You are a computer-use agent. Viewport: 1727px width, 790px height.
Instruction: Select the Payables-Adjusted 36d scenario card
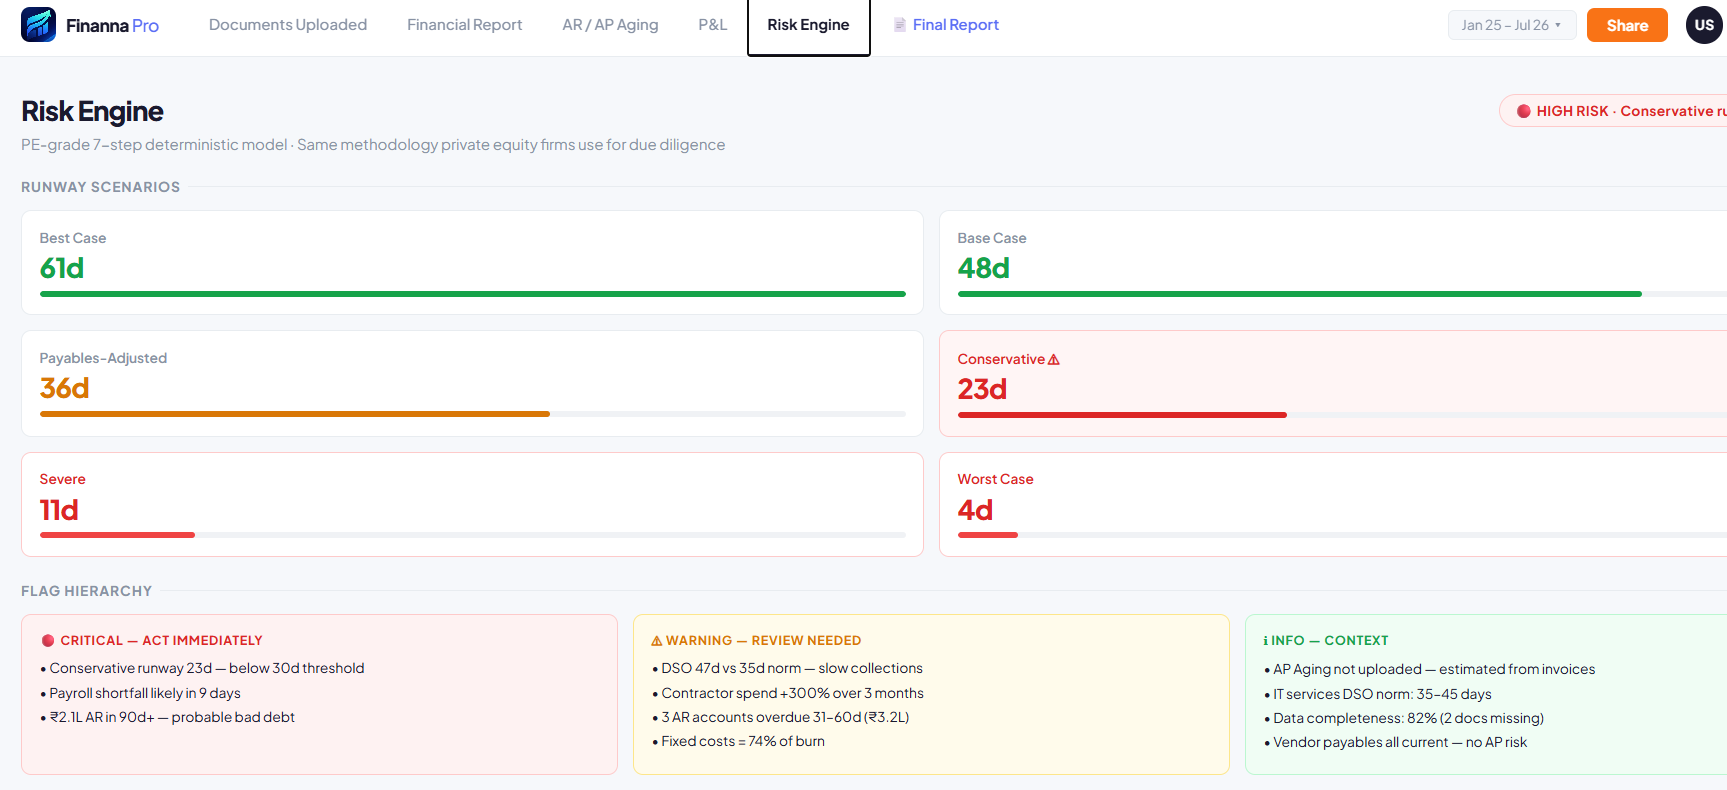pos(472,384)
